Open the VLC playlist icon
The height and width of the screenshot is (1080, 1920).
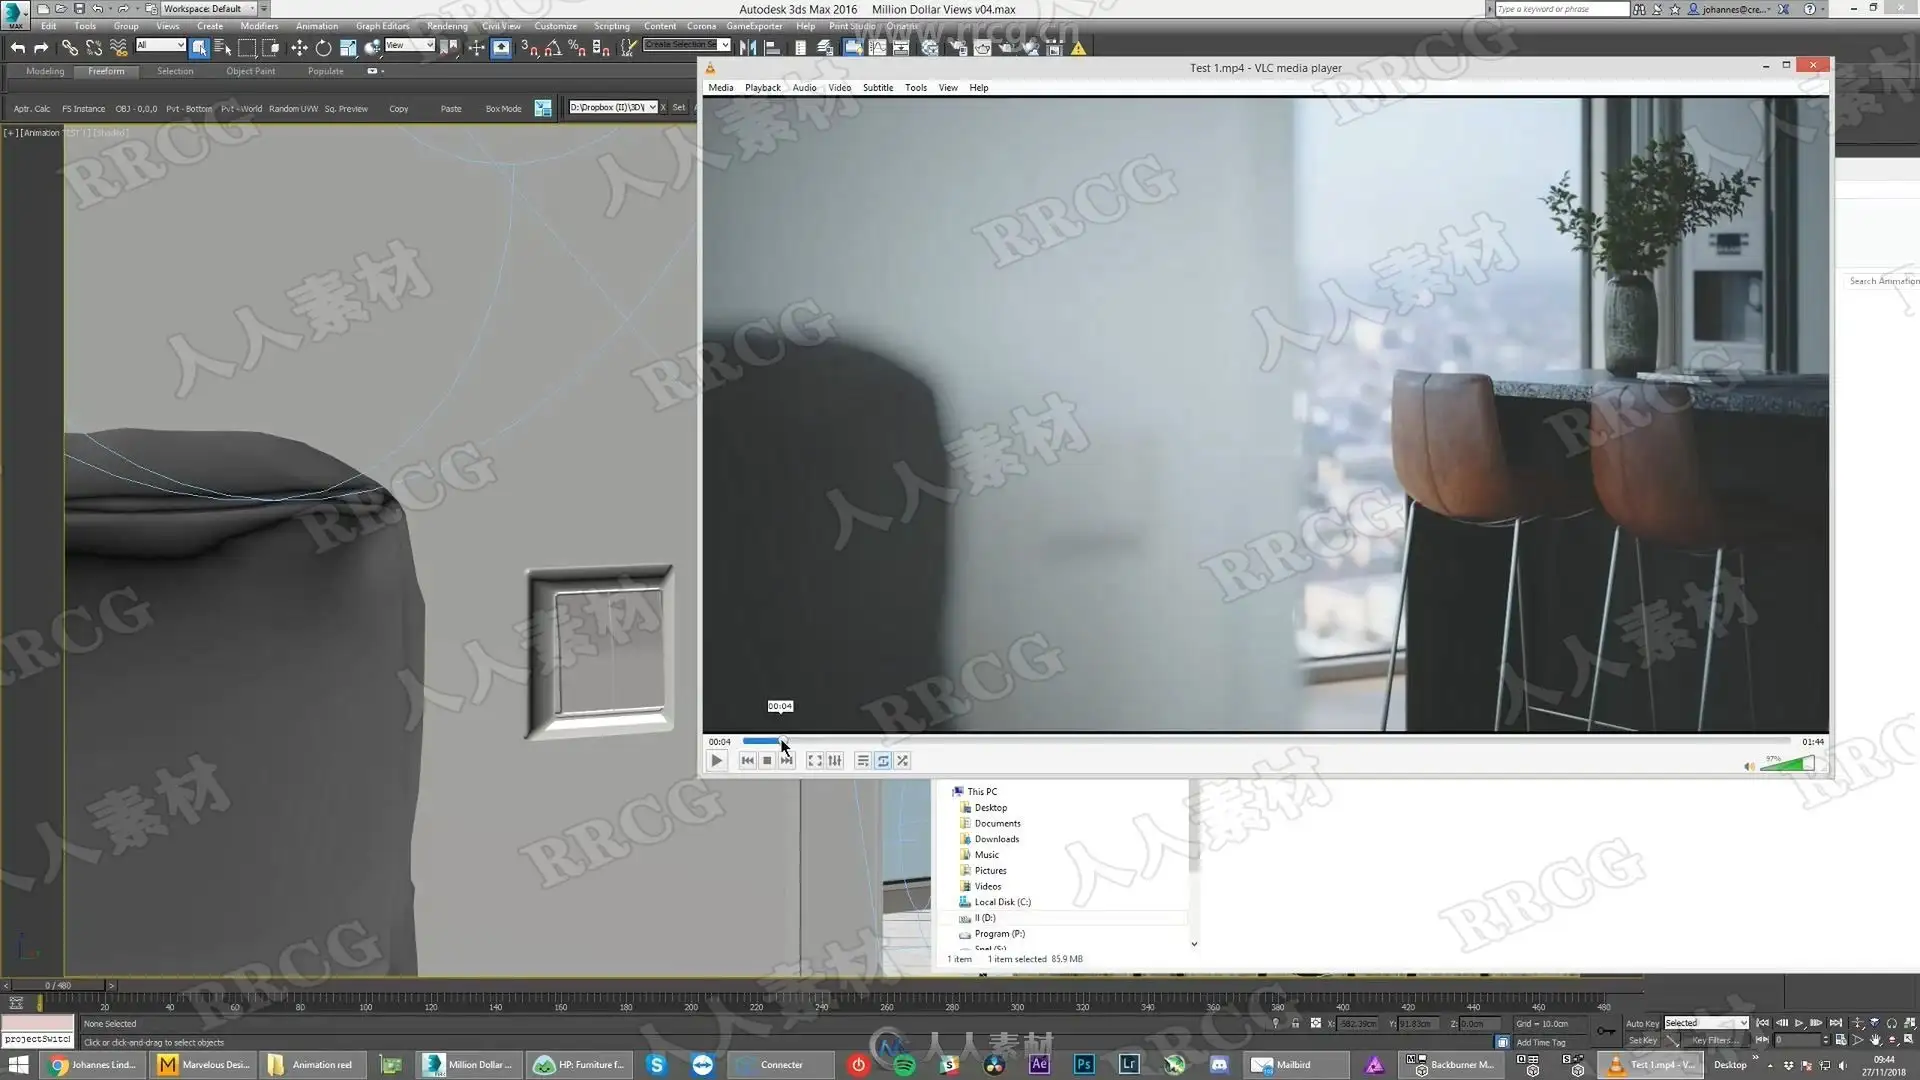tap(863, 761)
